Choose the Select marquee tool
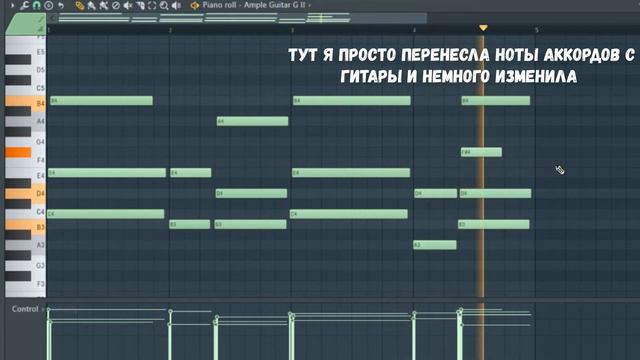640x360 pixels. click(152, 5)
